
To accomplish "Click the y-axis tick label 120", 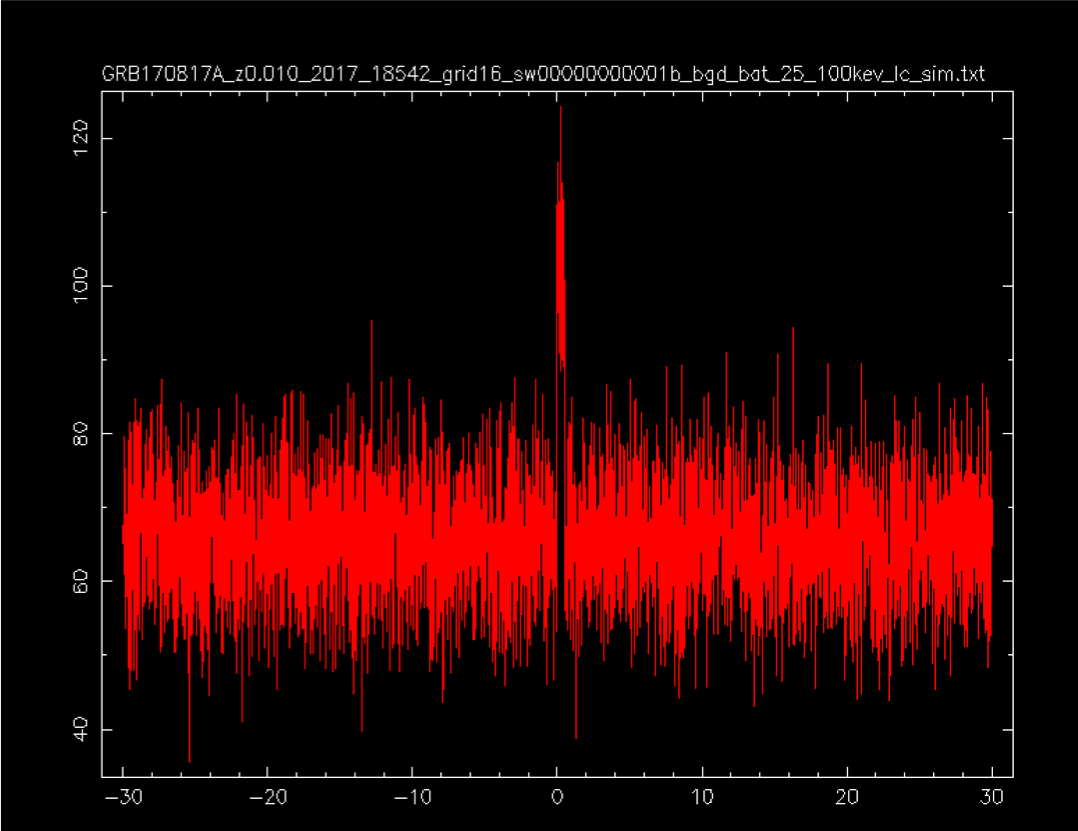I will 80,137.
